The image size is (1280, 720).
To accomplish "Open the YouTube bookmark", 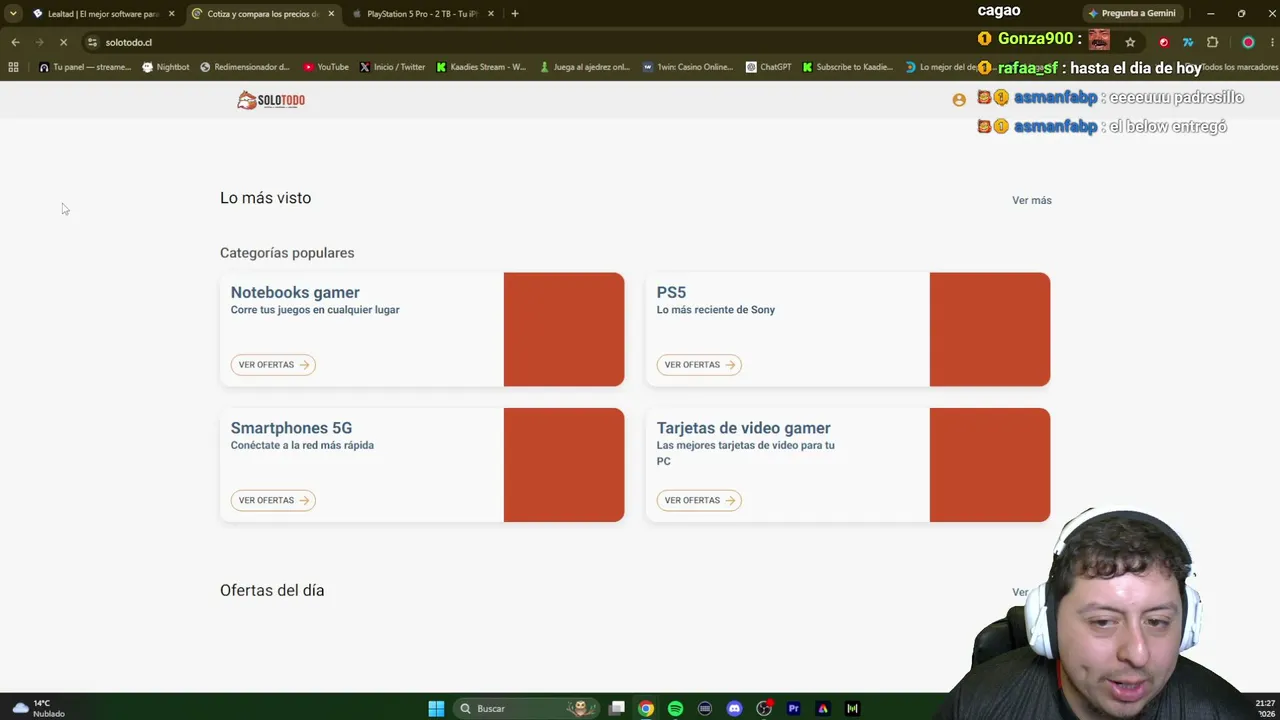I will pos(326,67).
